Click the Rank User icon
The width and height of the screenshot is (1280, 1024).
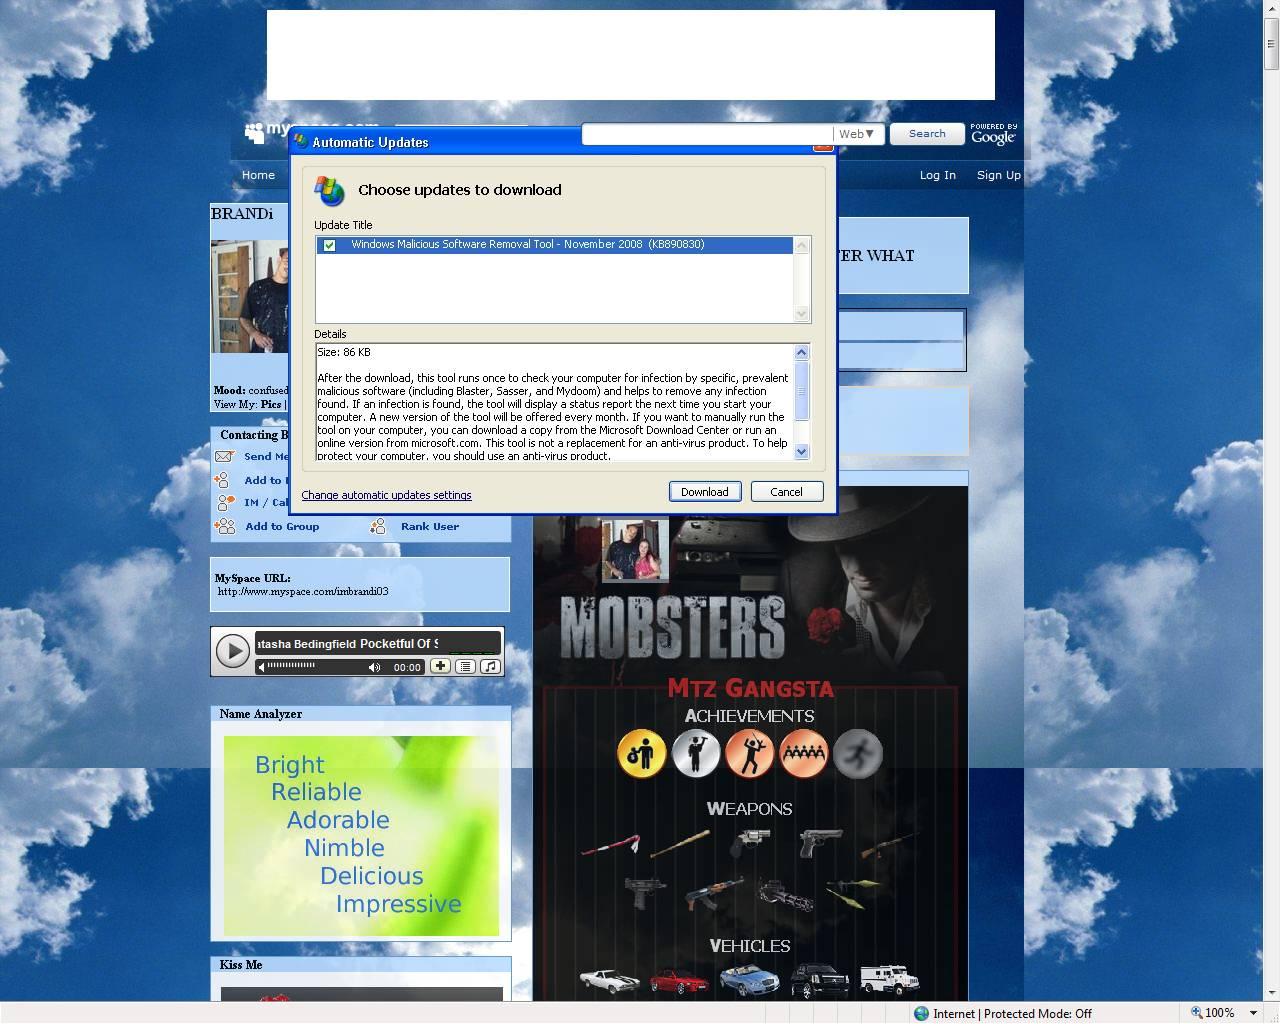pos(378,526)
